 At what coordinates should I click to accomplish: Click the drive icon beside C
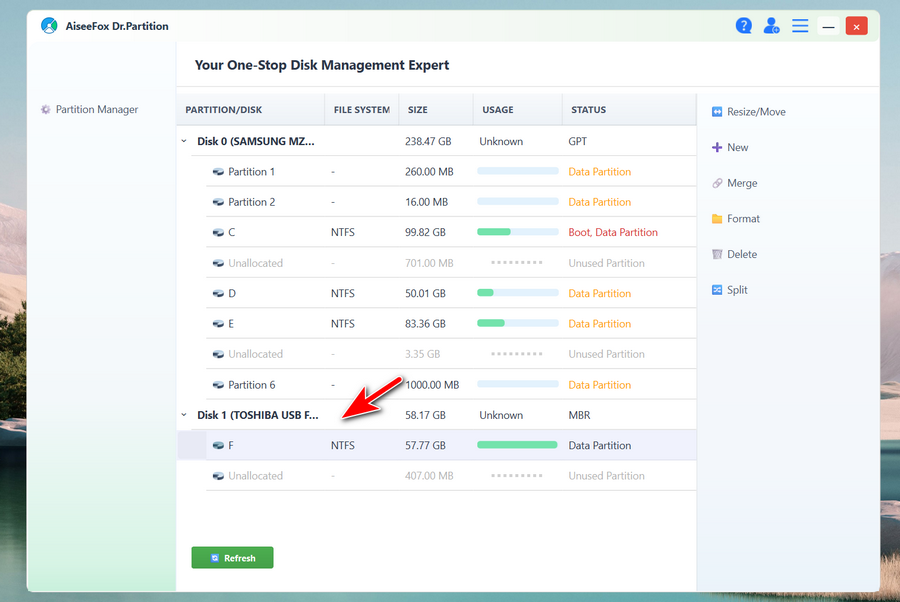[x=218, y=232]
